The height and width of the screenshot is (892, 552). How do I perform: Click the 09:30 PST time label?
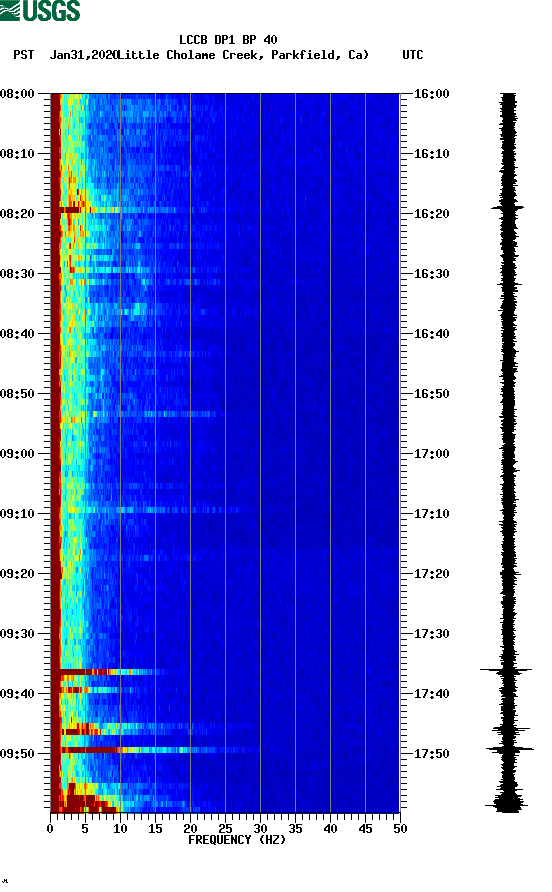click(x=17, y=634)
